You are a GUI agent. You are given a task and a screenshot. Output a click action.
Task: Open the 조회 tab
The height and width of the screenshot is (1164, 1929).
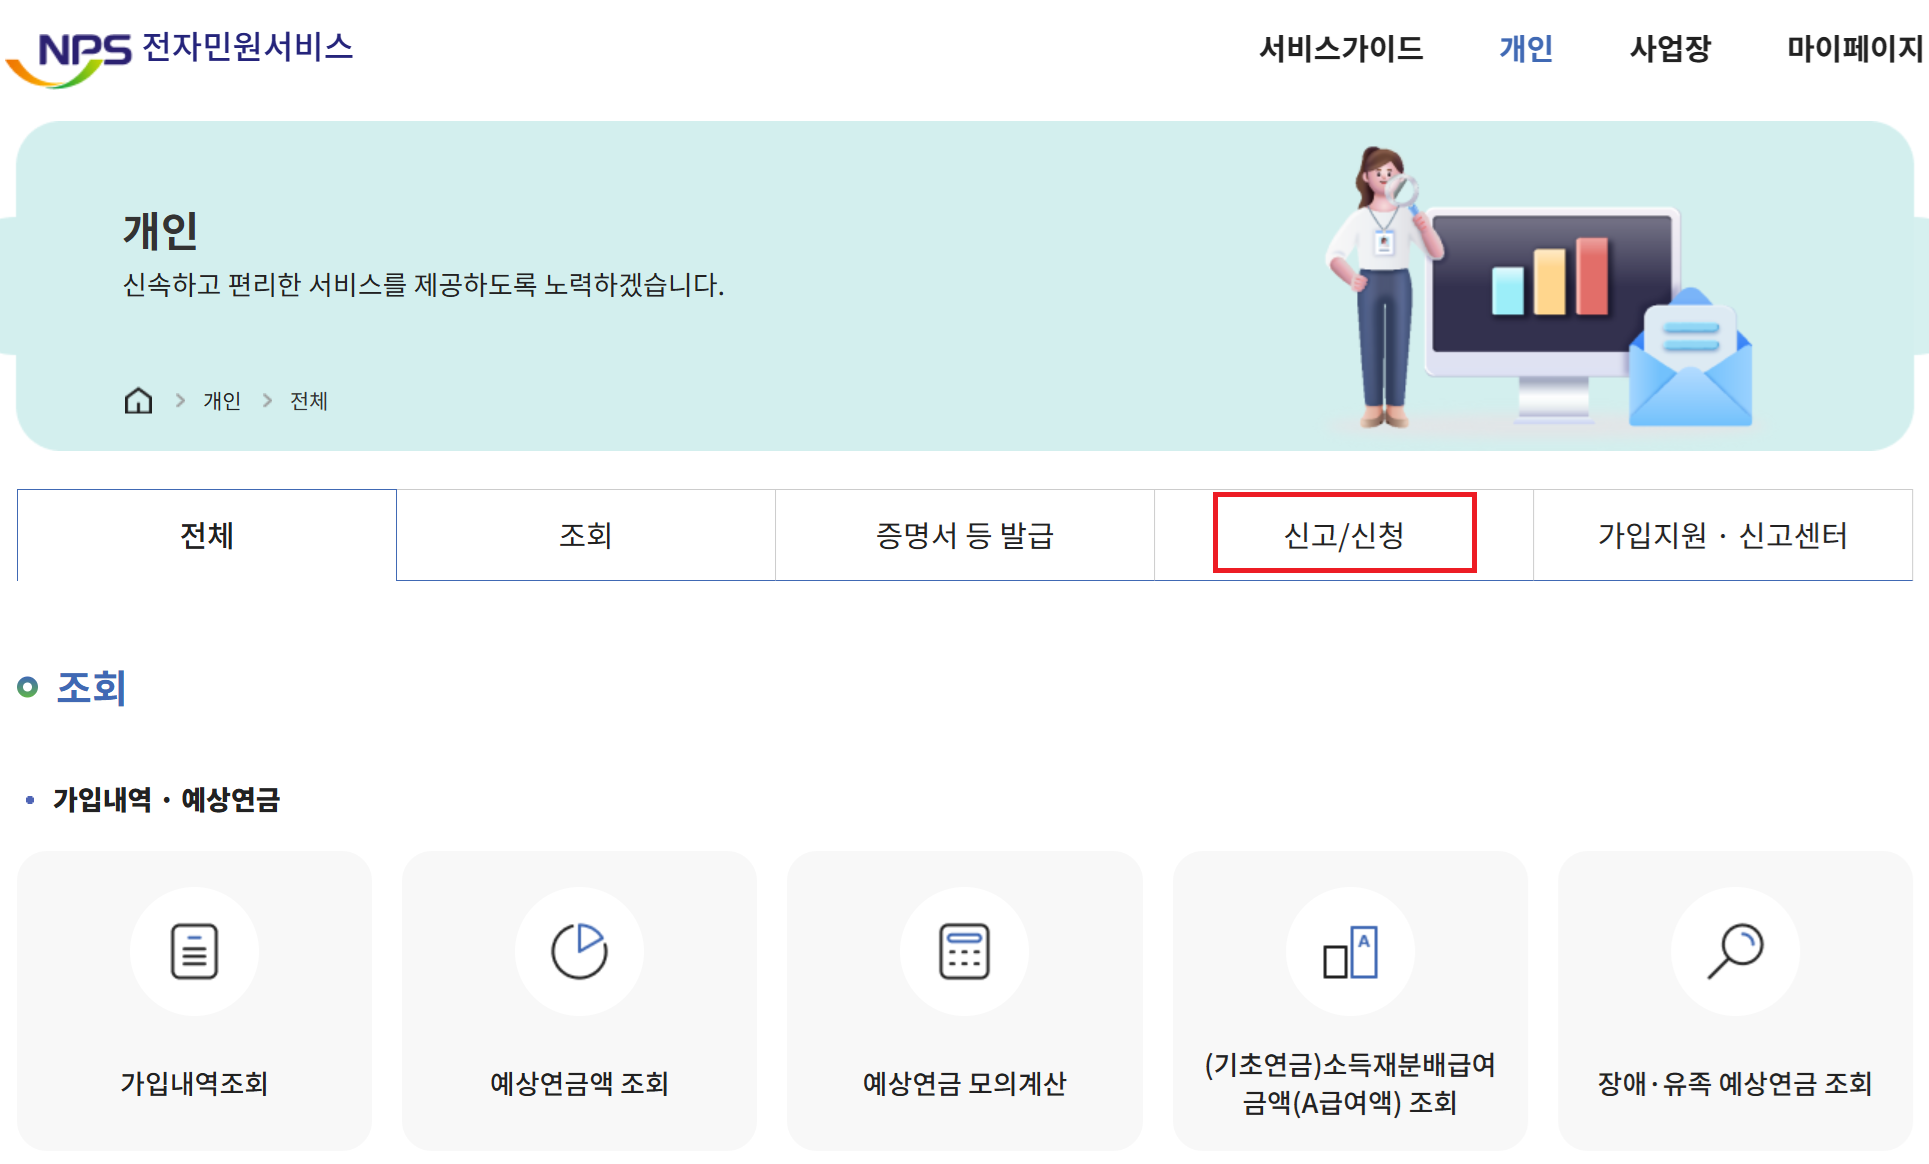586,534
